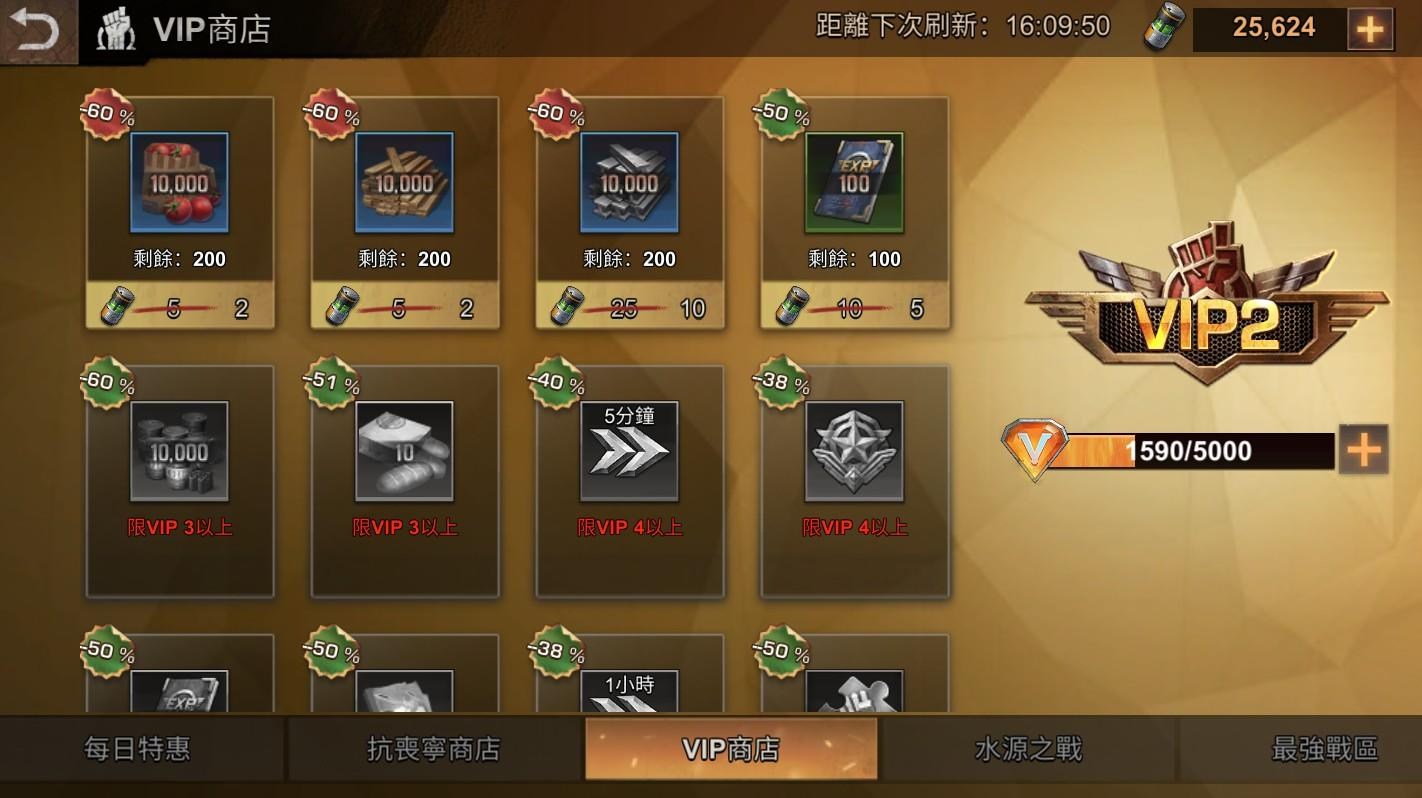Add more currency with top plus button
The image size is (1422, 798).
[x=1369, y=29]
